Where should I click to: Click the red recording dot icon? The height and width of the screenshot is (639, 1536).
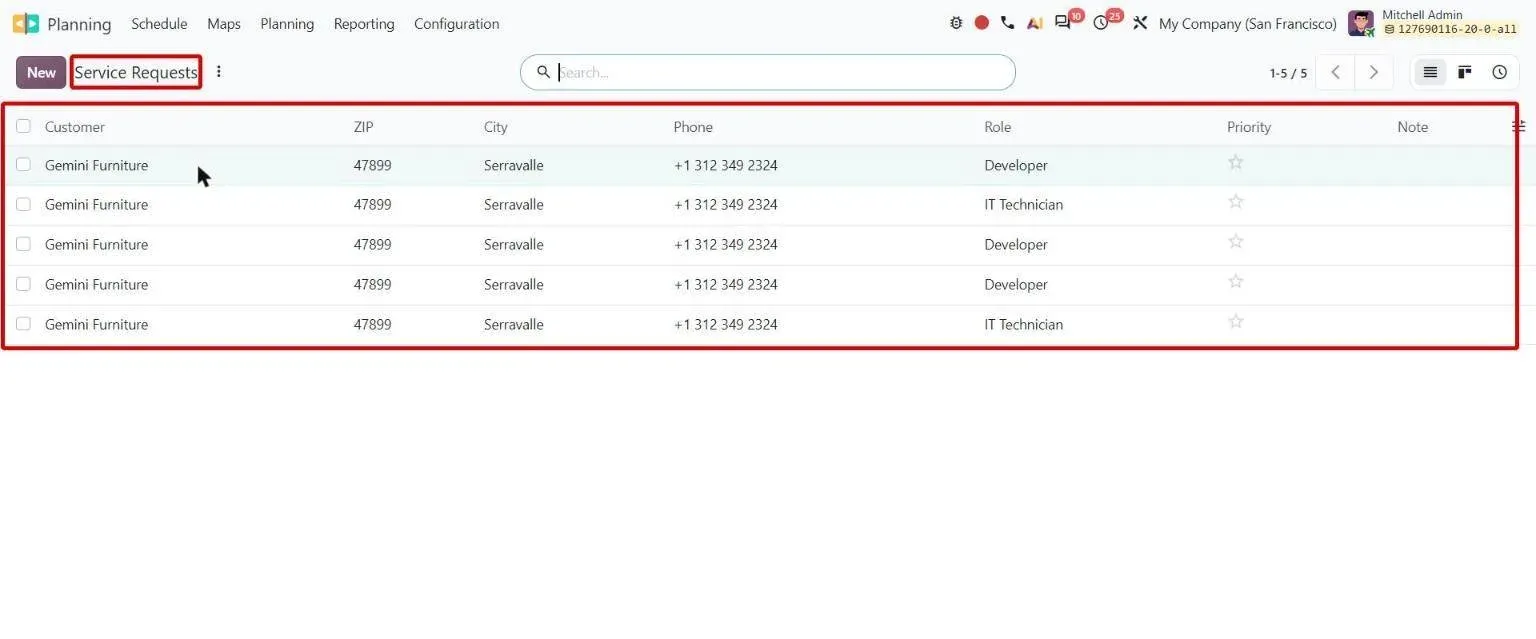click(x=982, y=23)
